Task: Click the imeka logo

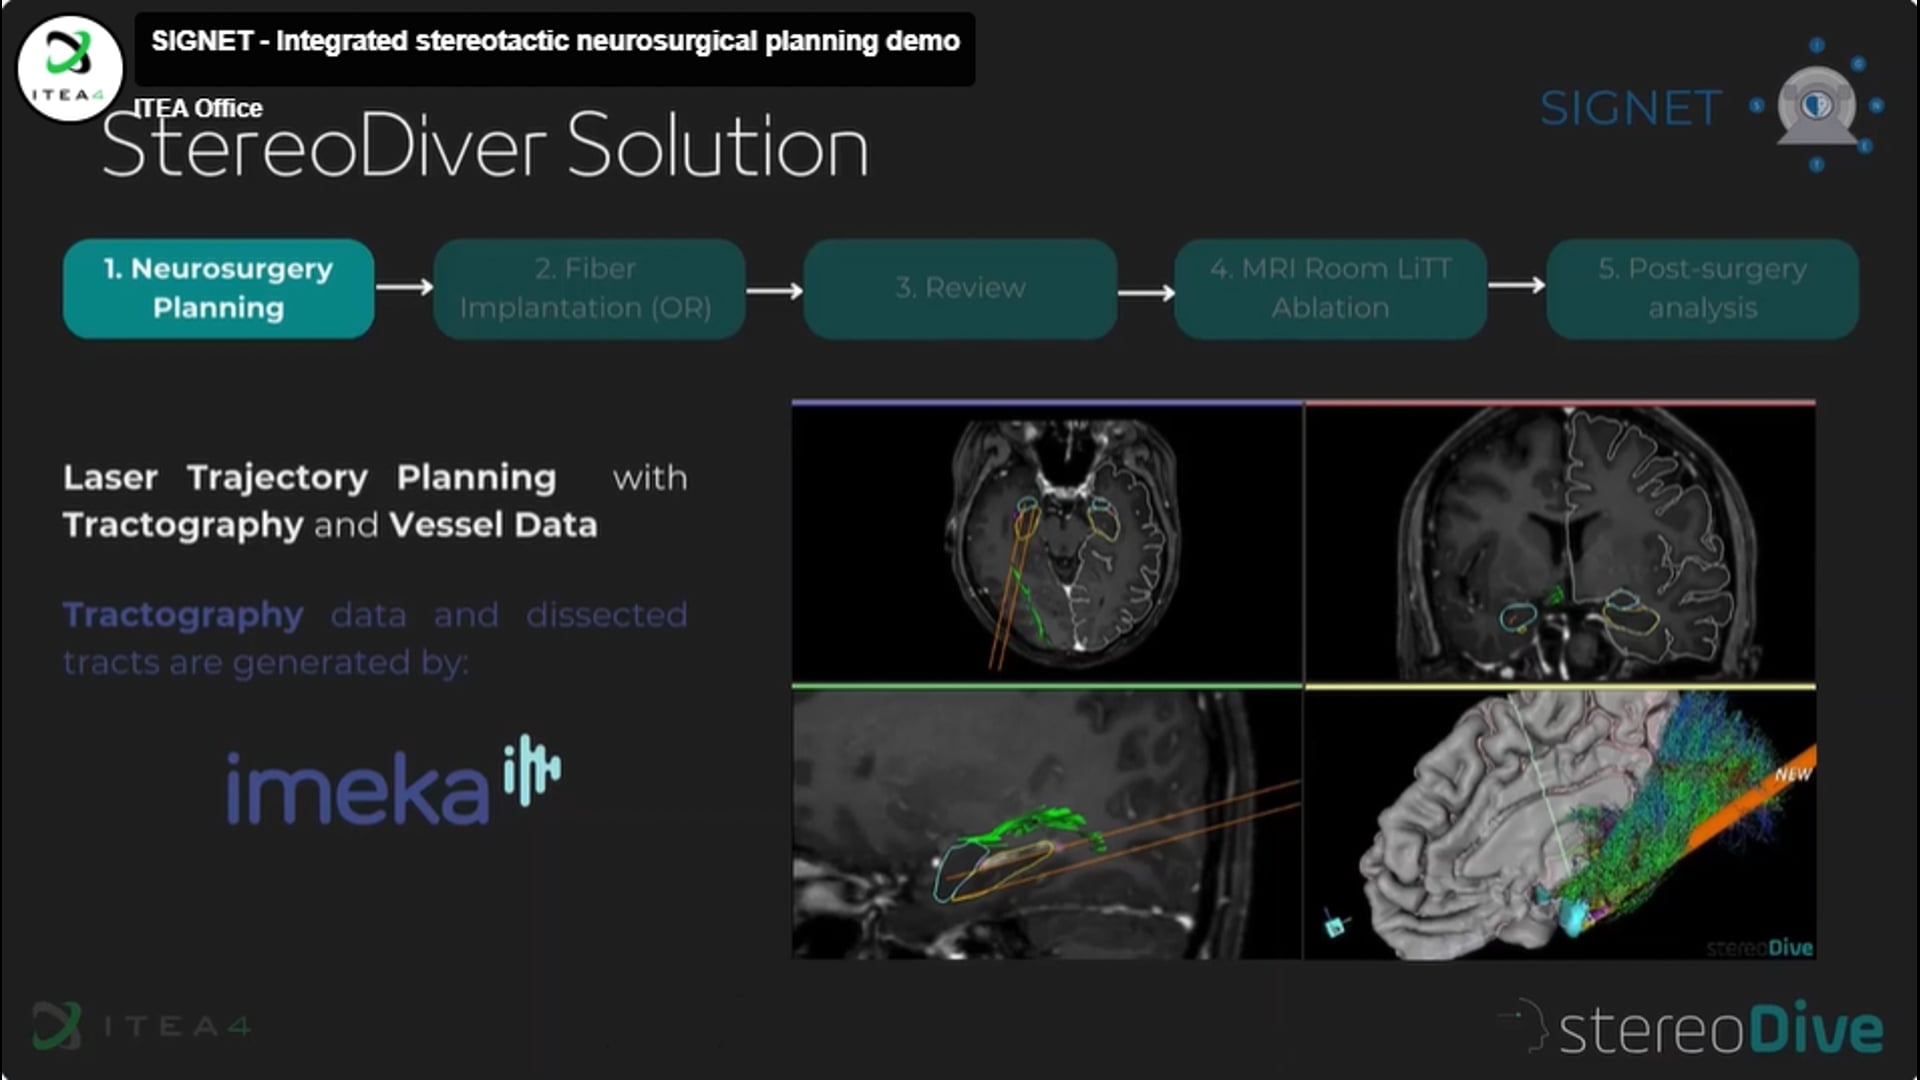Action: (393, 781)
